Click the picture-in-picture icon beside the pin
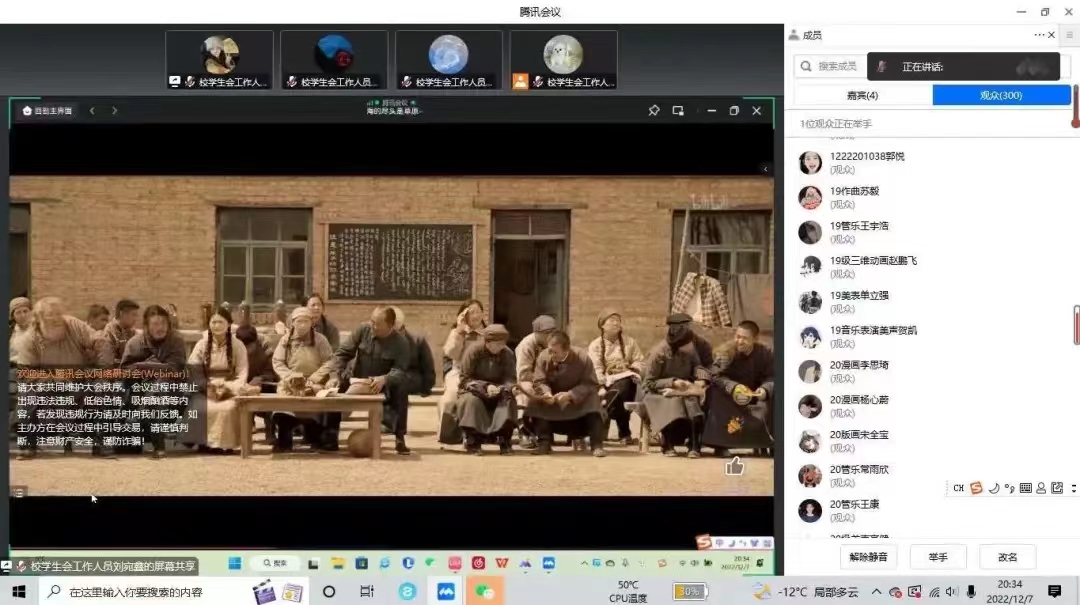1080x605 pixels. [x=678, y=110]
